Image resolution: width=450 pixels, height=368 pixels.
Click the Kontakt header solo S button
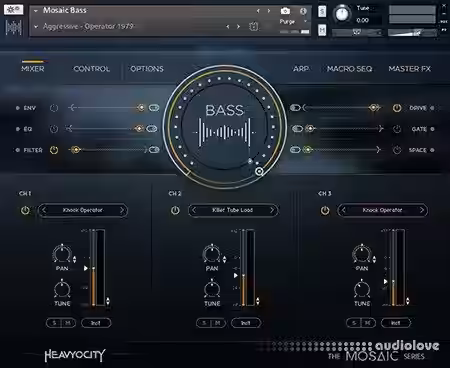[322, 11]
